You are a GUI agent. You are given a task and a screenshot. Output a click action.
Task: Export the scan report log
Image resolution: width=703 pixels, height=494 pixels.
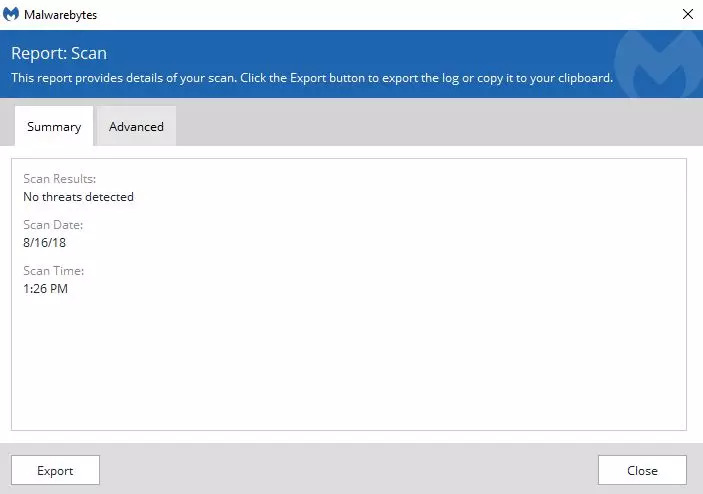[x=55, y=470]
